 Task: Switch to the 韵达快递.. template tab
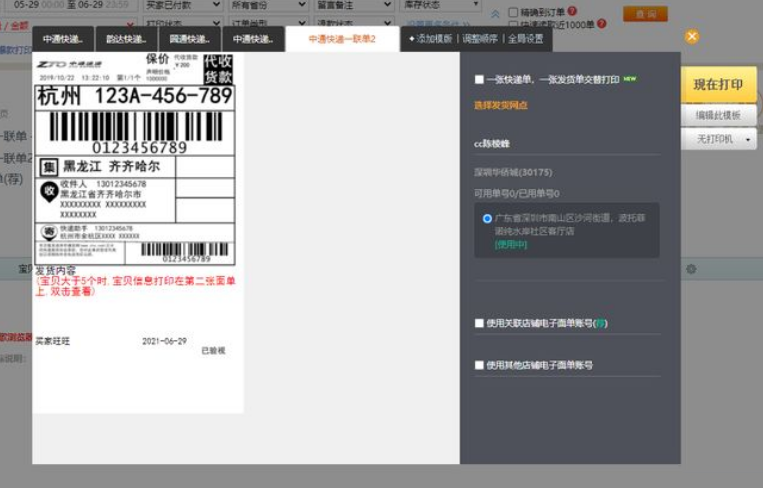point(127,39)
